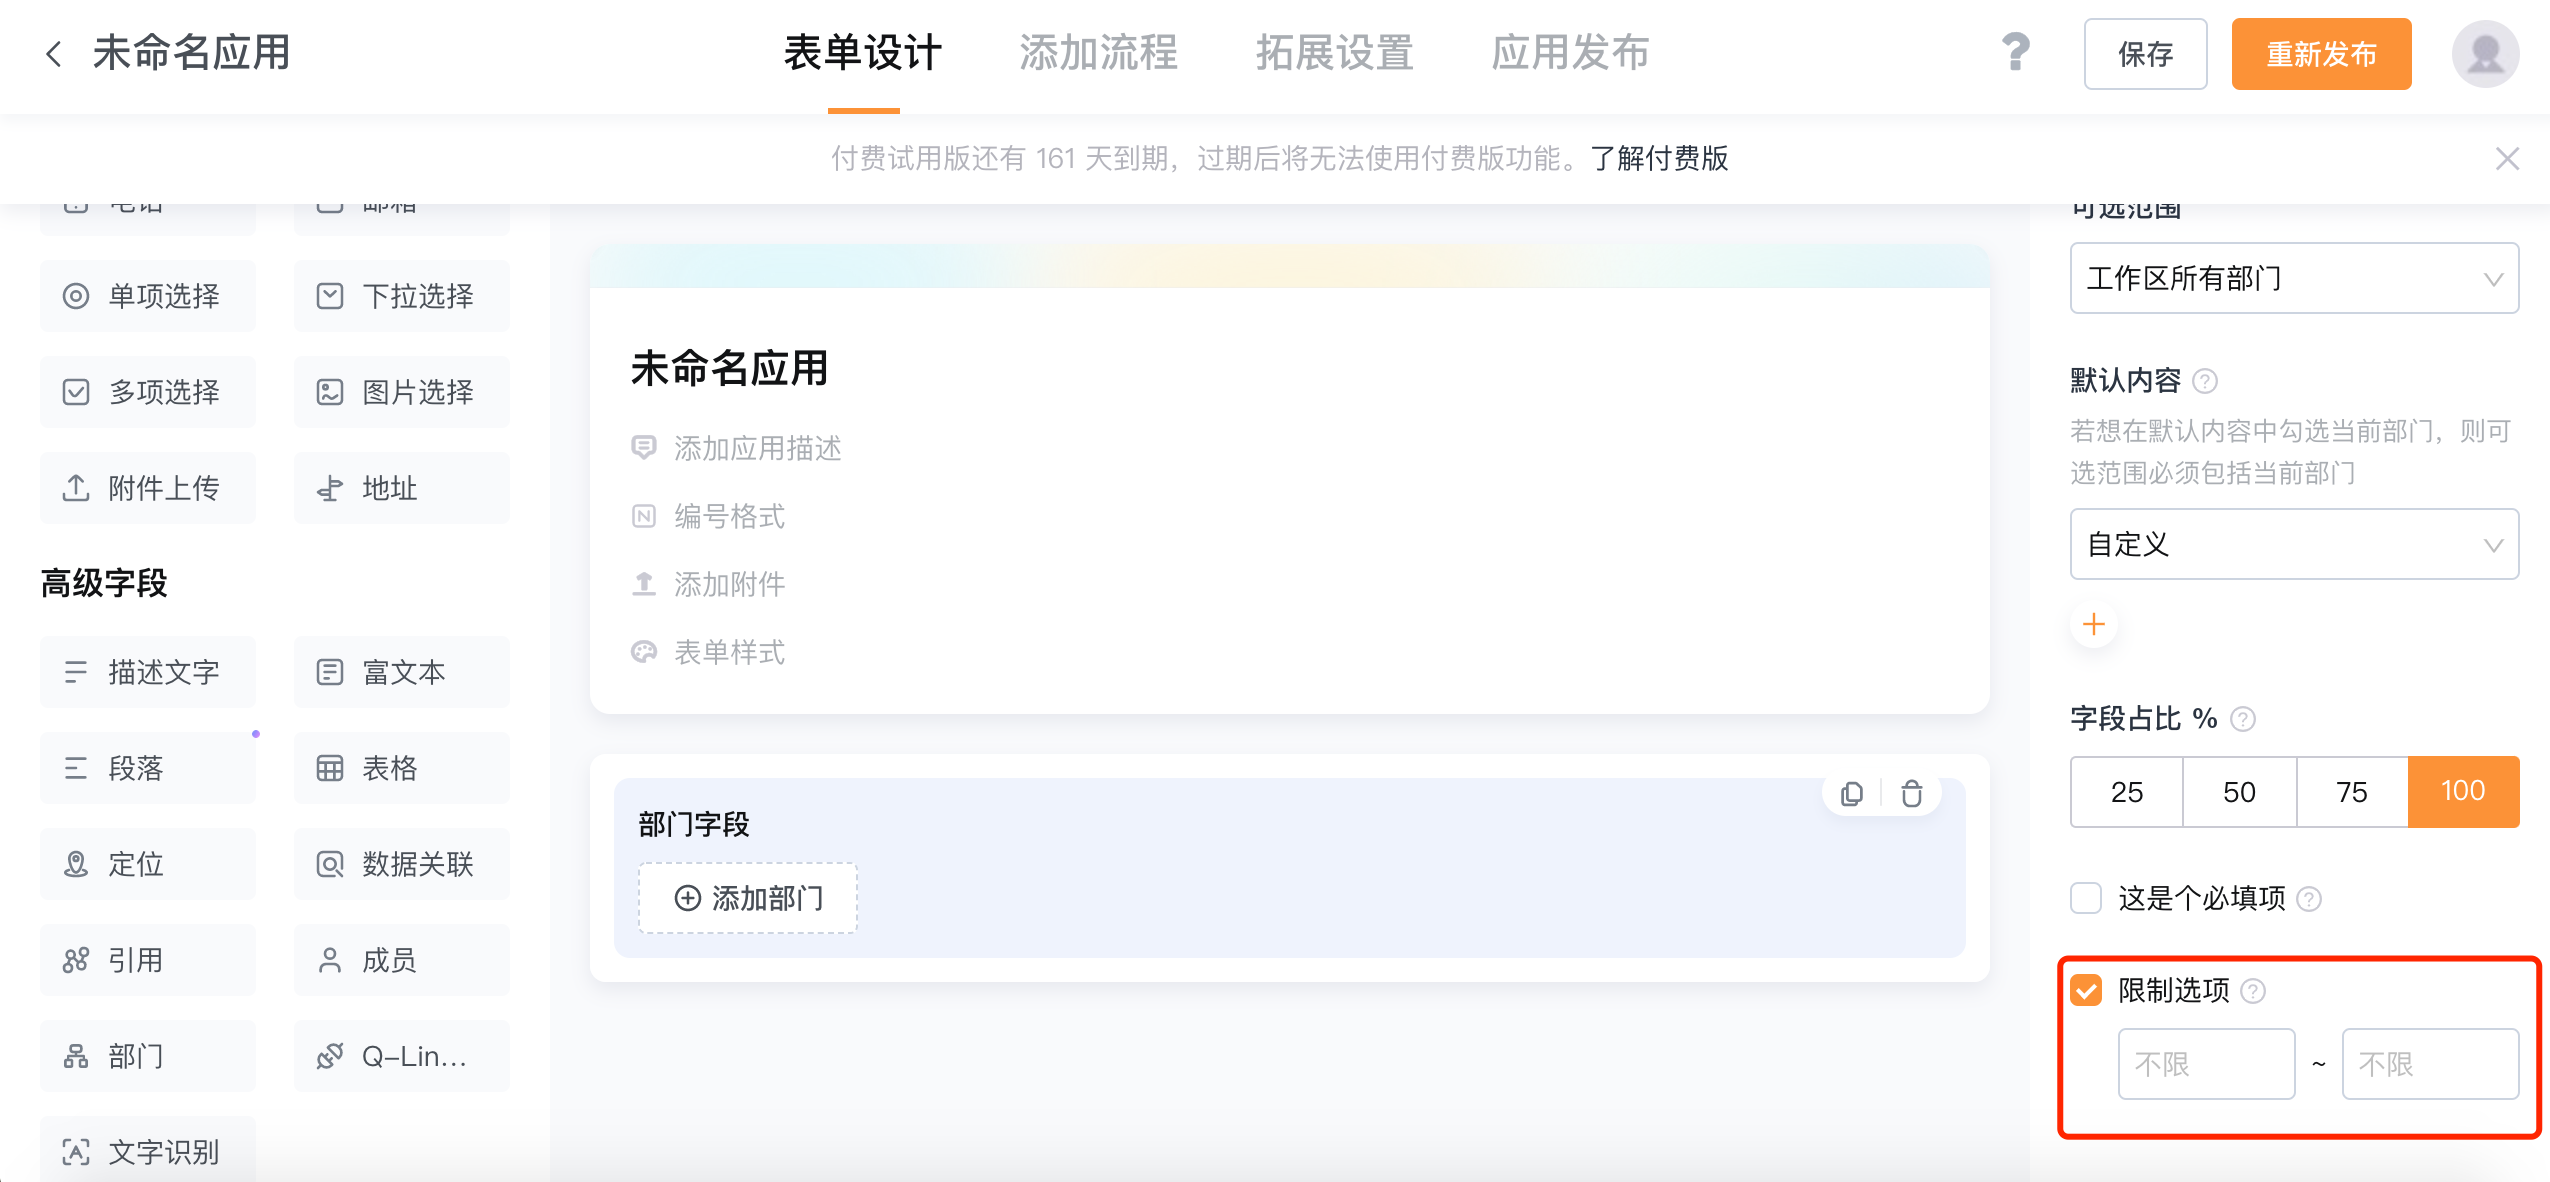Enable the 这是个必填项 checkbox

(x=2087, y=898)
